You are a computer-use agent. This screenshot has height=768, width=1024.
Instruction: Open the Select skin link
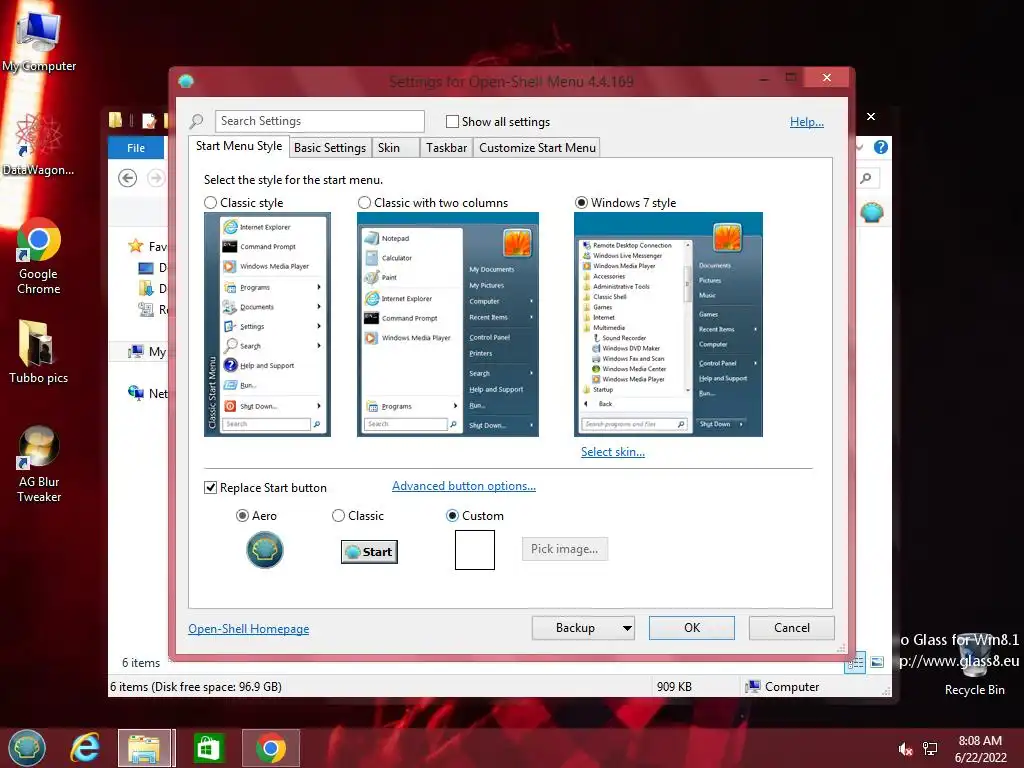(x=613, y=452)
